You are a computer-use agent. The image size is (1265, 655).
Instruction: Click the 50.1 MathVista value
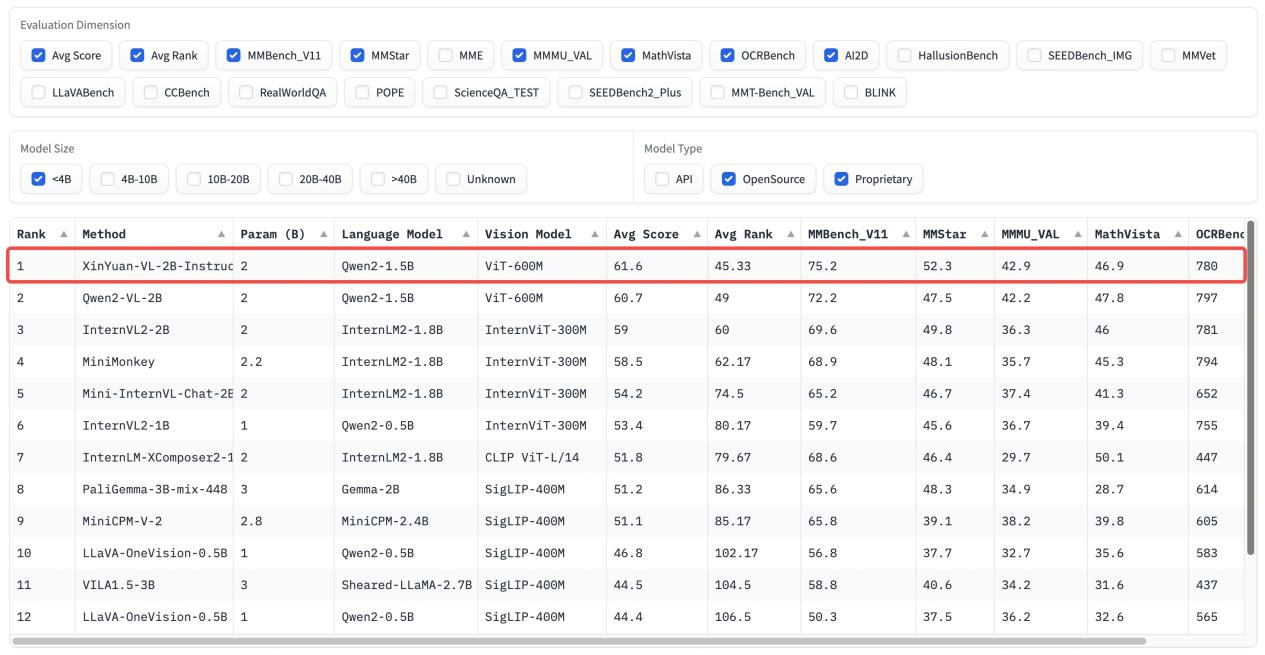(1109, 457)
